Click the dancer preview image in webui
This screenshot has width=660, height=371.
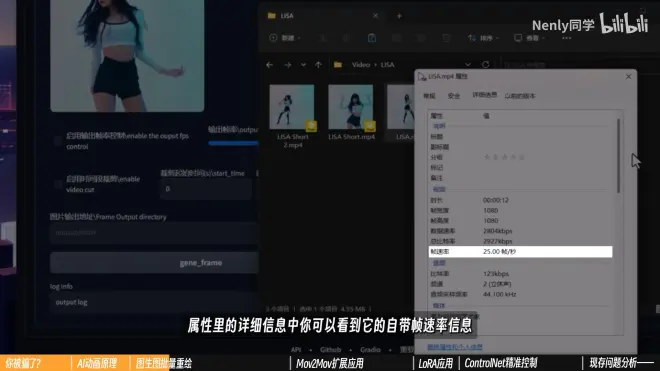(x=127, y=56)
